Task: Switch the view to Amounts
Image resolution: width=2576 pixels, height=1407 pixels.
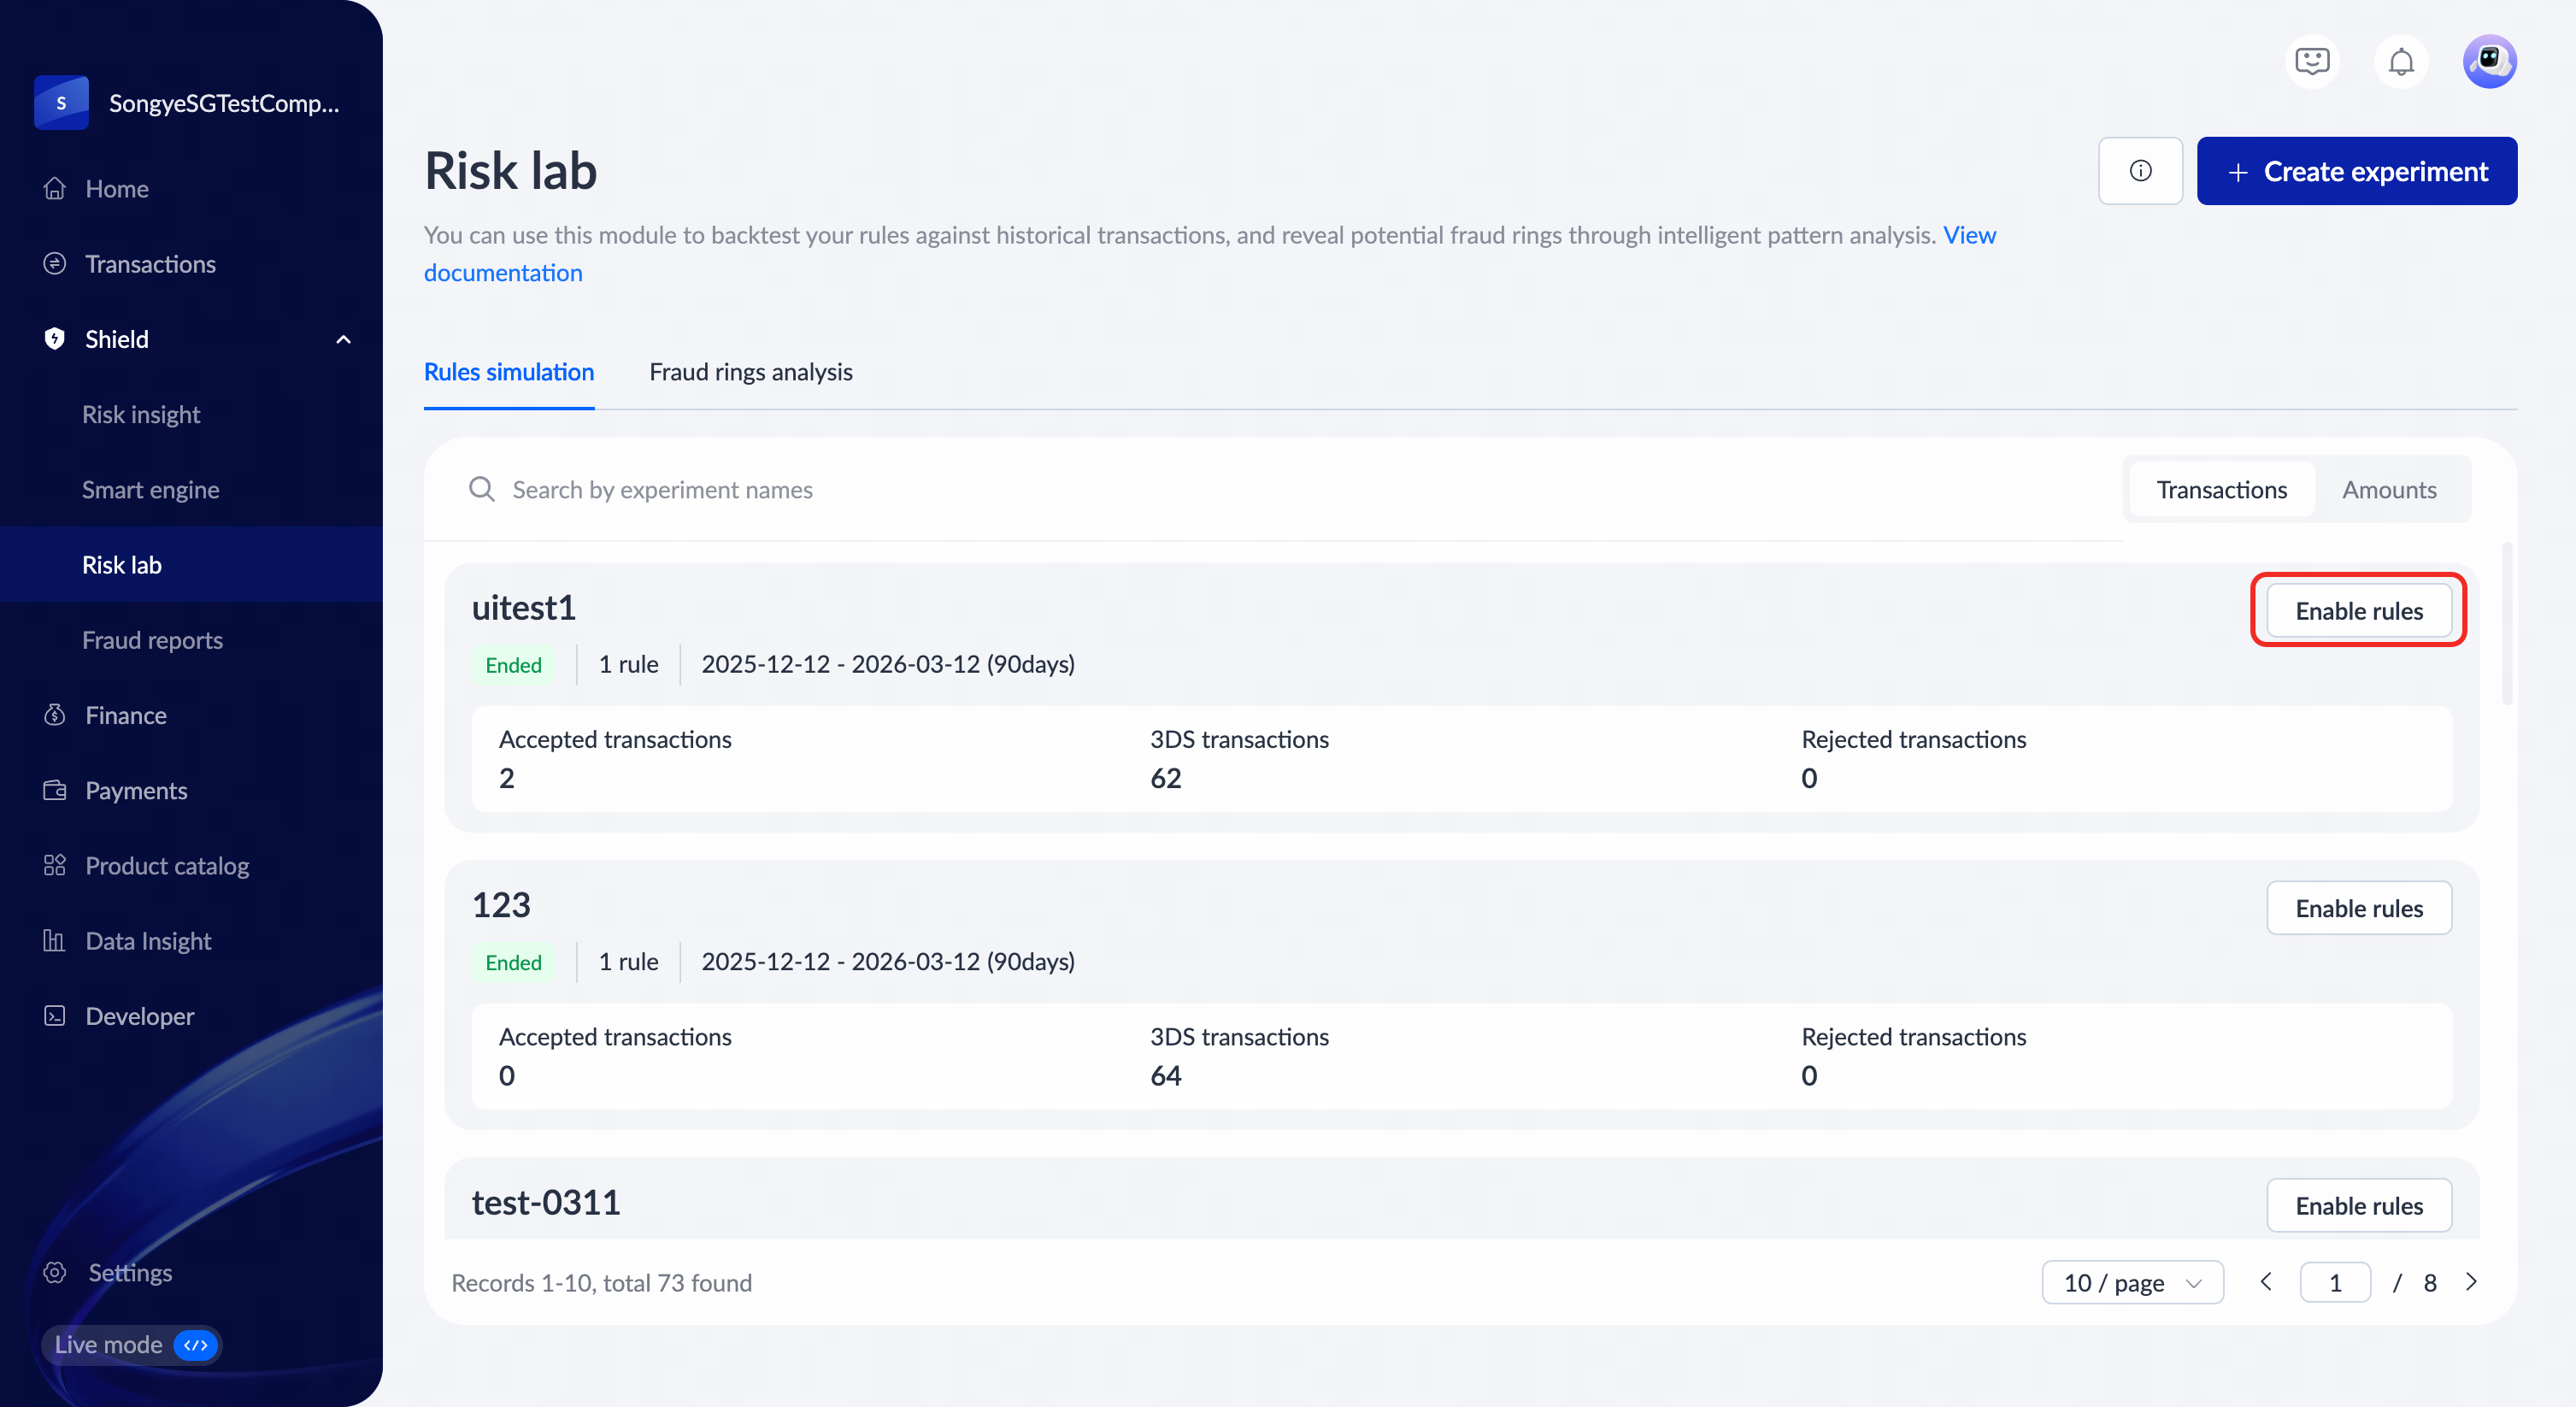Action: (x=2388, y=490)
